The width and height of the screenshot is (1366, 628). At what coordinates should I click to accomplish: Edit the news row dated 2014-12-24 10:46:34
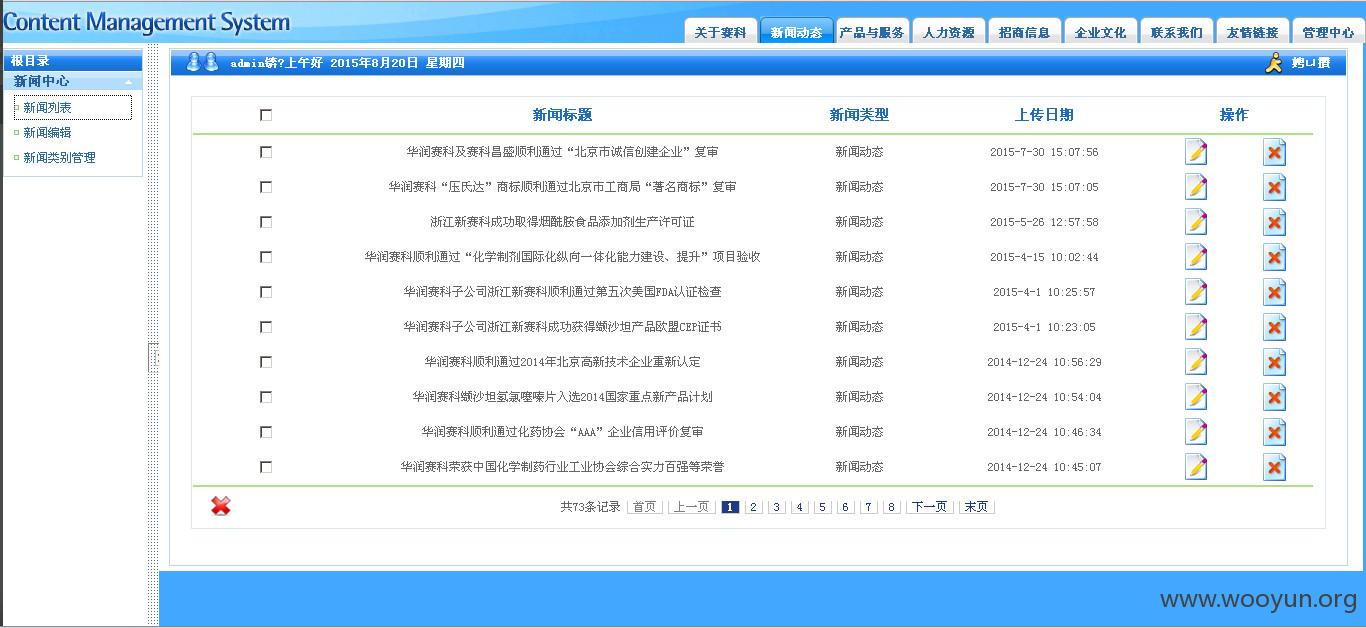click(x=1196, y=432)
